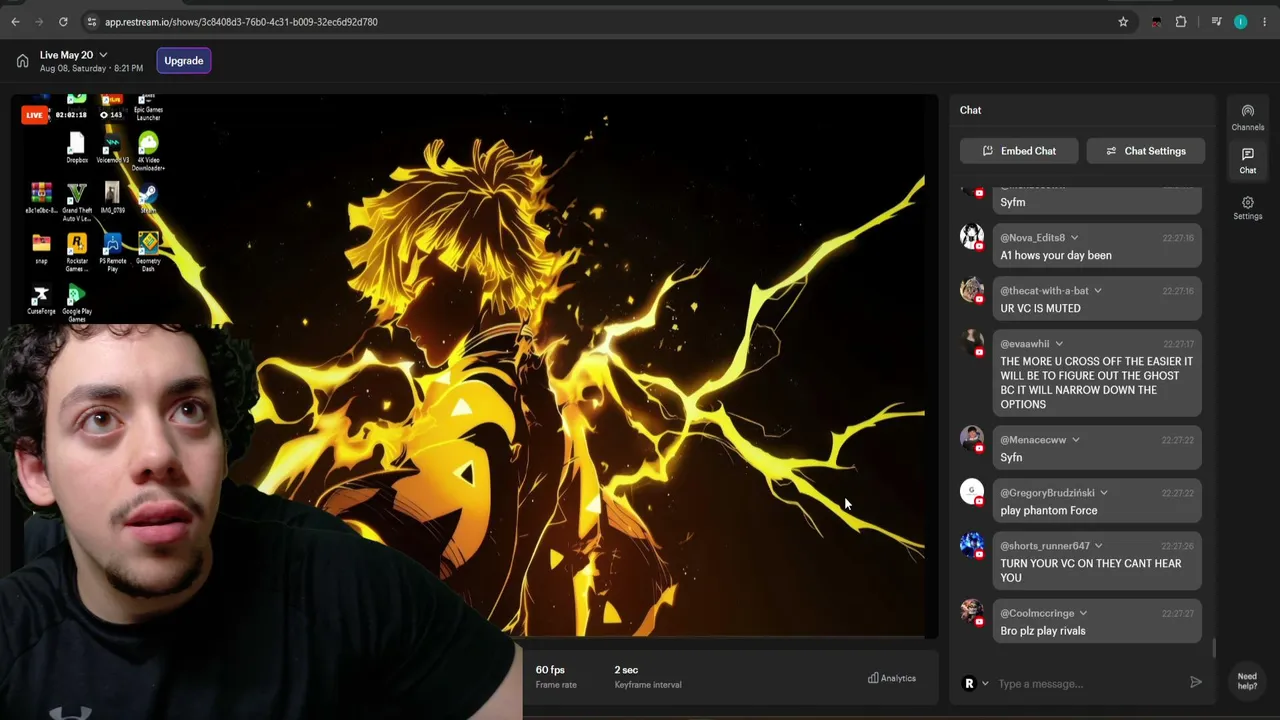
Task: Open the Analytics link
Action: click(892, 678)
